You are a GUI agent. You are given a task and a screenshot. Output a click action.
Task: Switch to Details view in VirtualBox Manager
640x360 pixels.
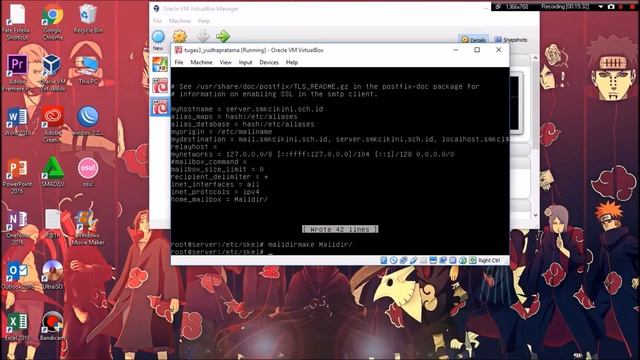pyautogui.click(x=473, y=40)
